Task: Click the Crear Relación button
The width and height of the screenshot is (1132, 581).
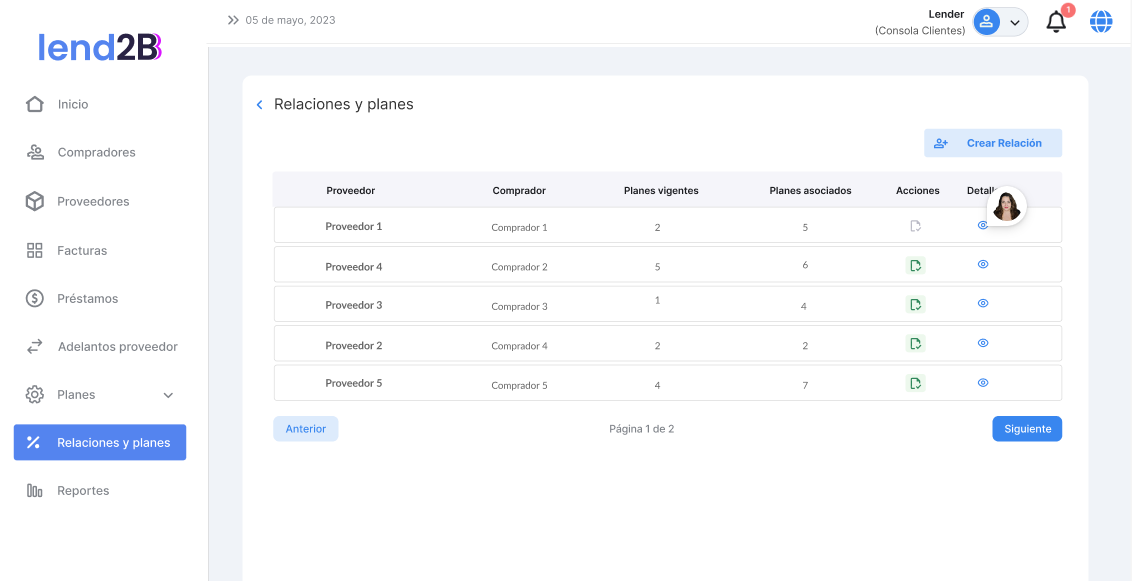Action: pos(992,143)
